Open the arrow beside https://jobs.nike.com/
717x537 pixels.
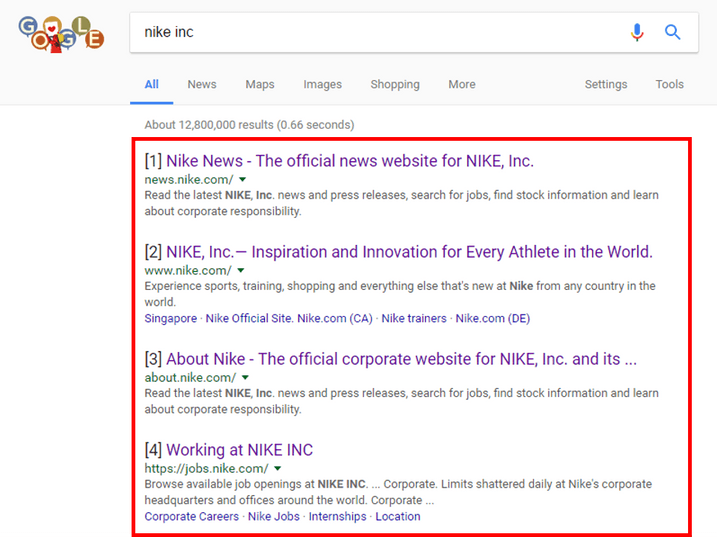[x=278, y=468]
